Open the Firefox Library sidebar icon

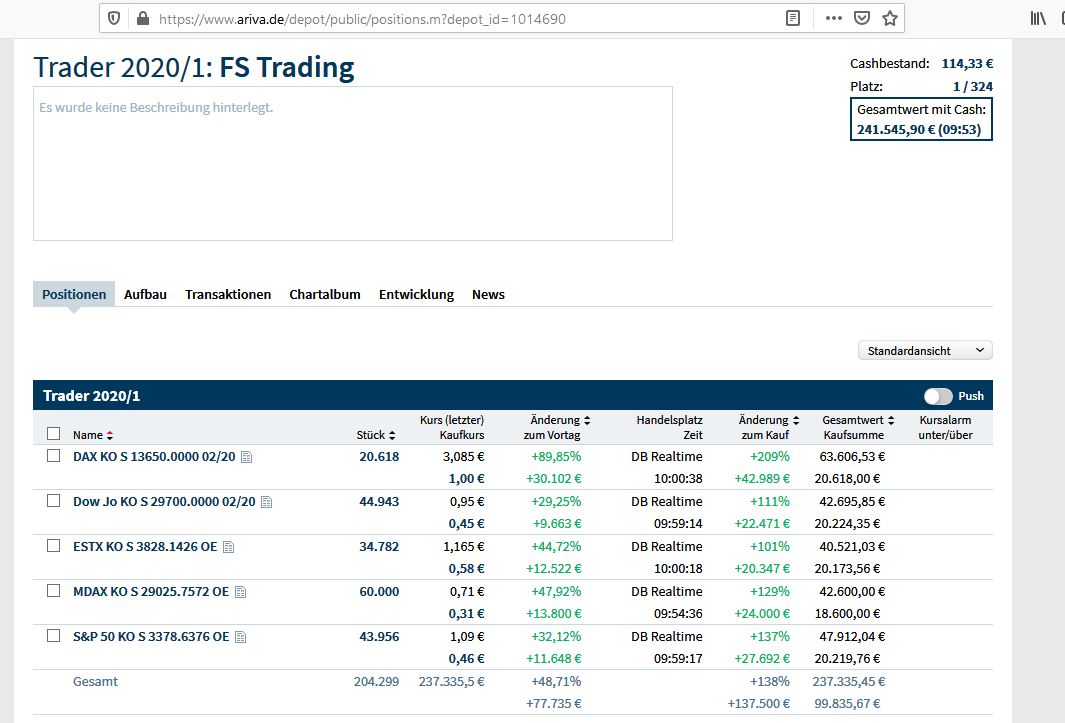(1037, 17)
